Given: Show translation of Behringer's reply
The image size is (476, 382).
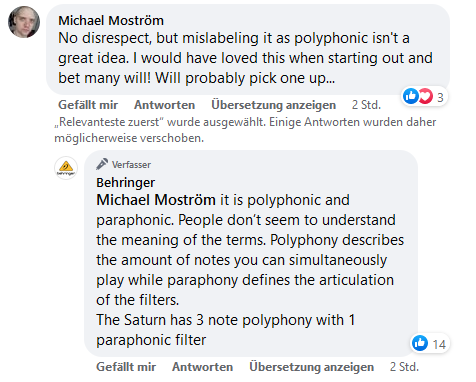Looking at the screenshot, I should pyautogui.click(x=311, y=367).
